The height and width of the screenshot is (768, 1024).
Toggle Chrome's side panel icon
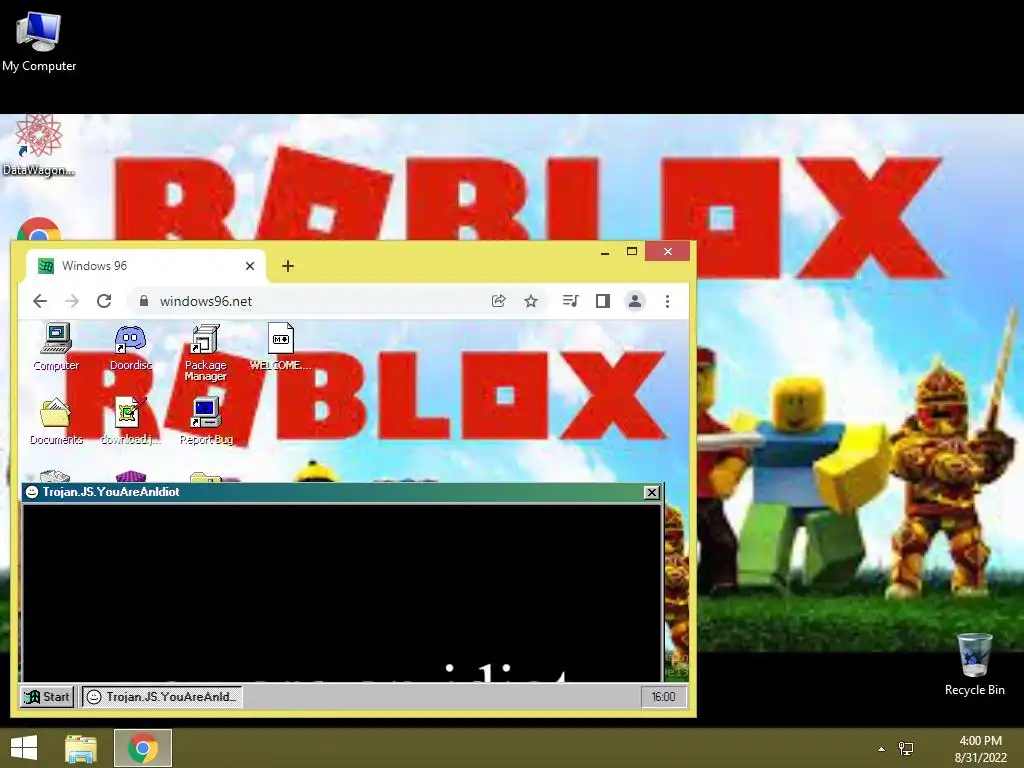603,301
